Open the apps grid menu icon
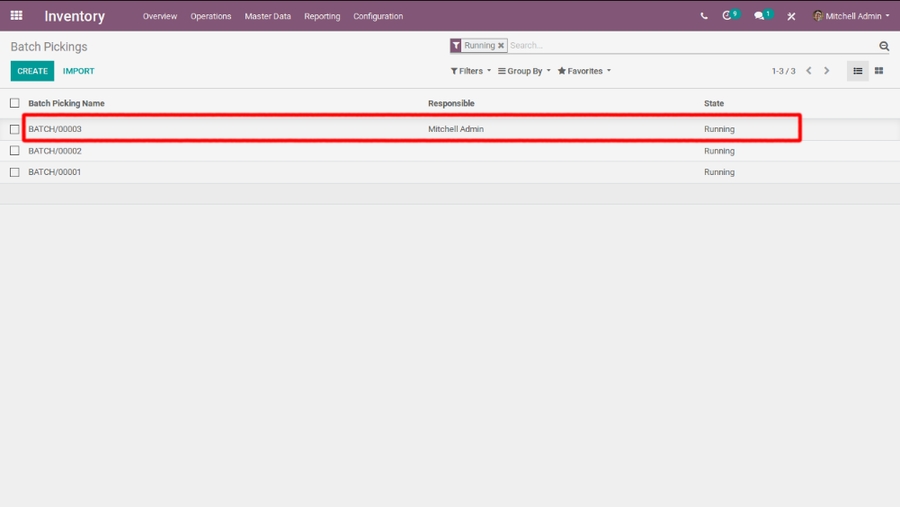Image resolution: width=900 pixels, height=507 pixels. tap(16, 16)
